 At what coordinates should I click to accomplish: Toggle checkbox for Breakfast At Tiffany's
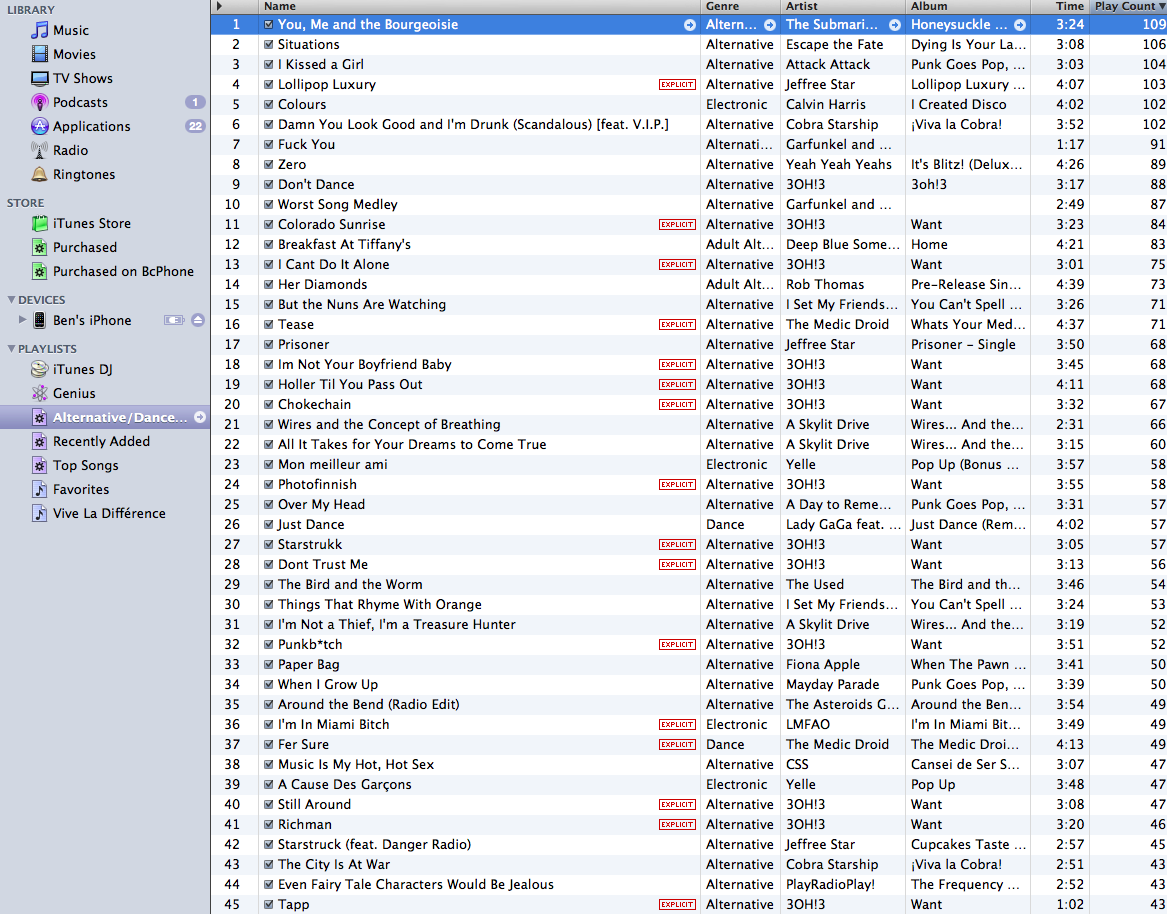(269, 245)
